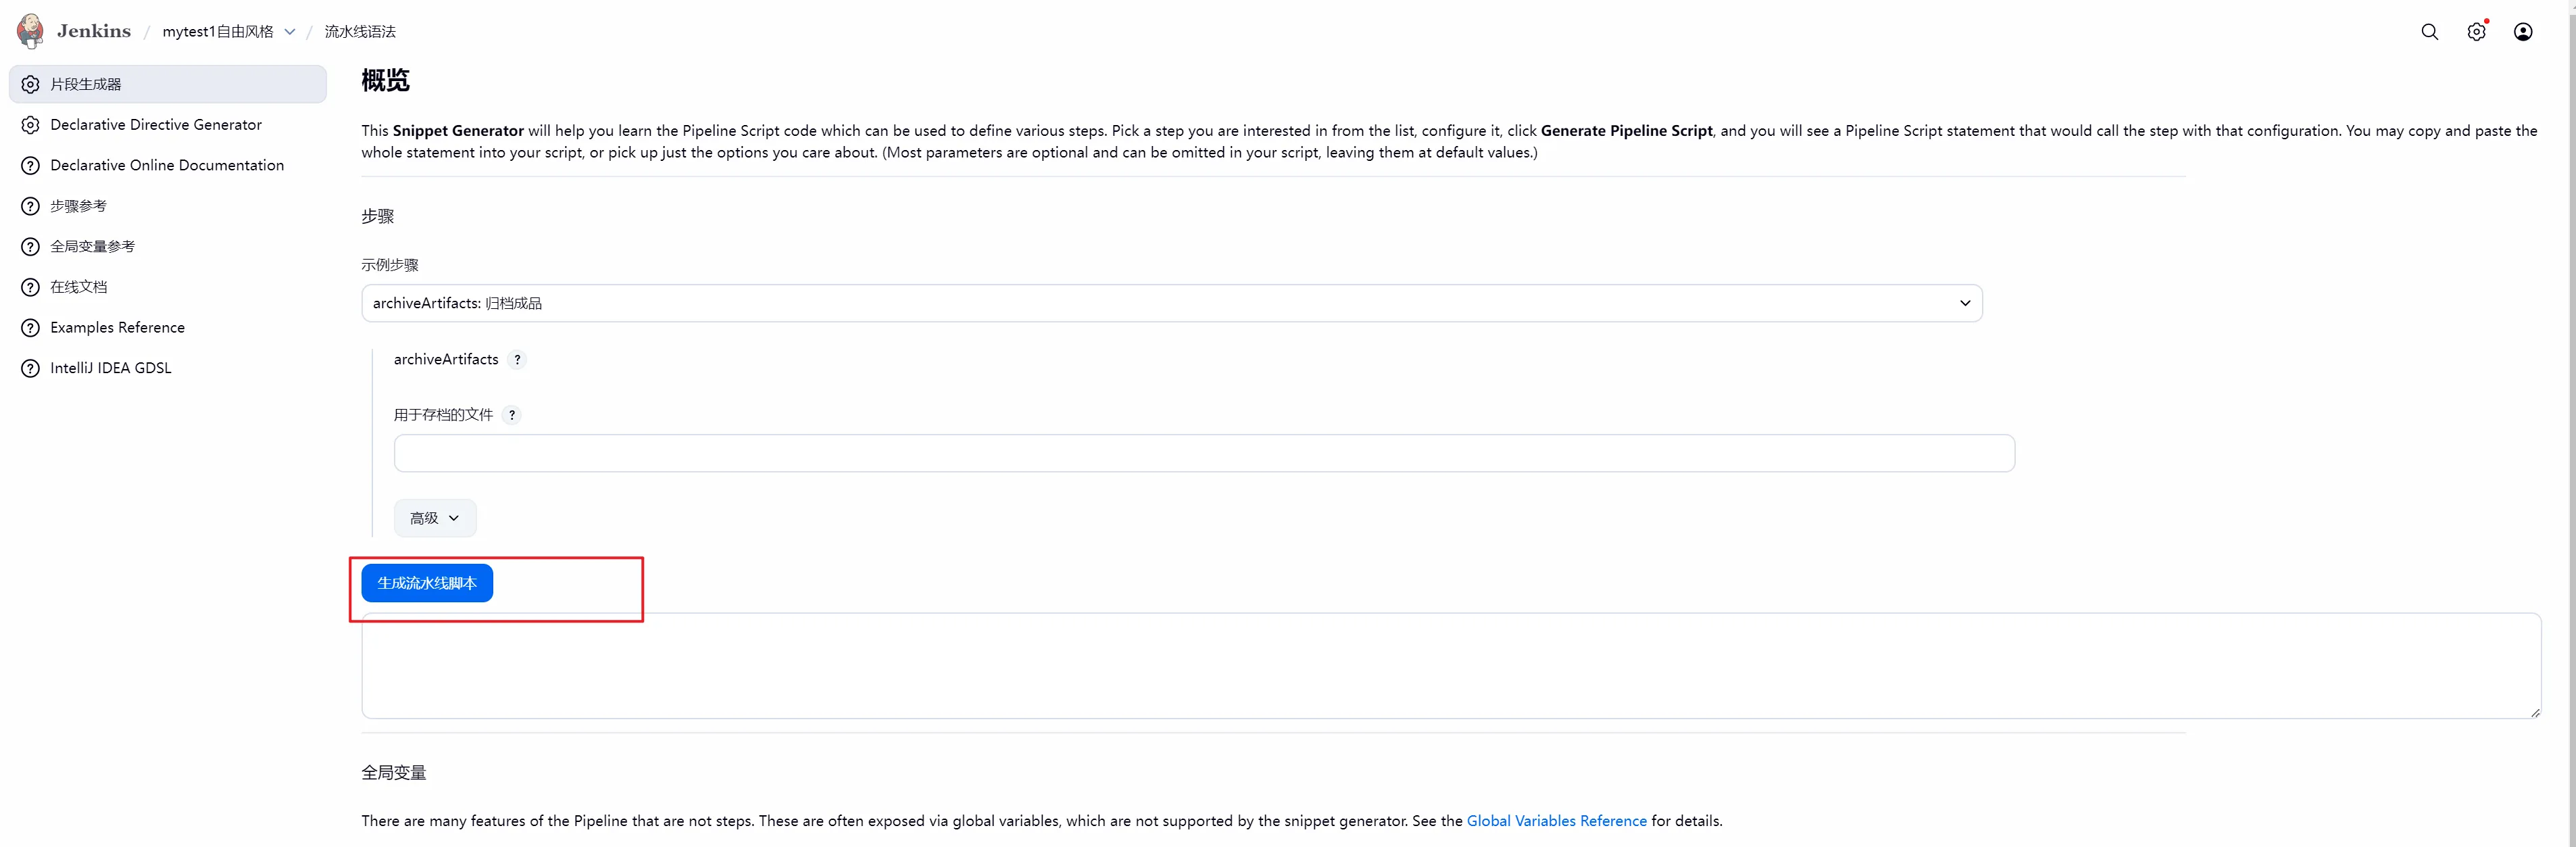
Task: Click help icon beside 用于存档的文件
Action: (x=512, y=415)
